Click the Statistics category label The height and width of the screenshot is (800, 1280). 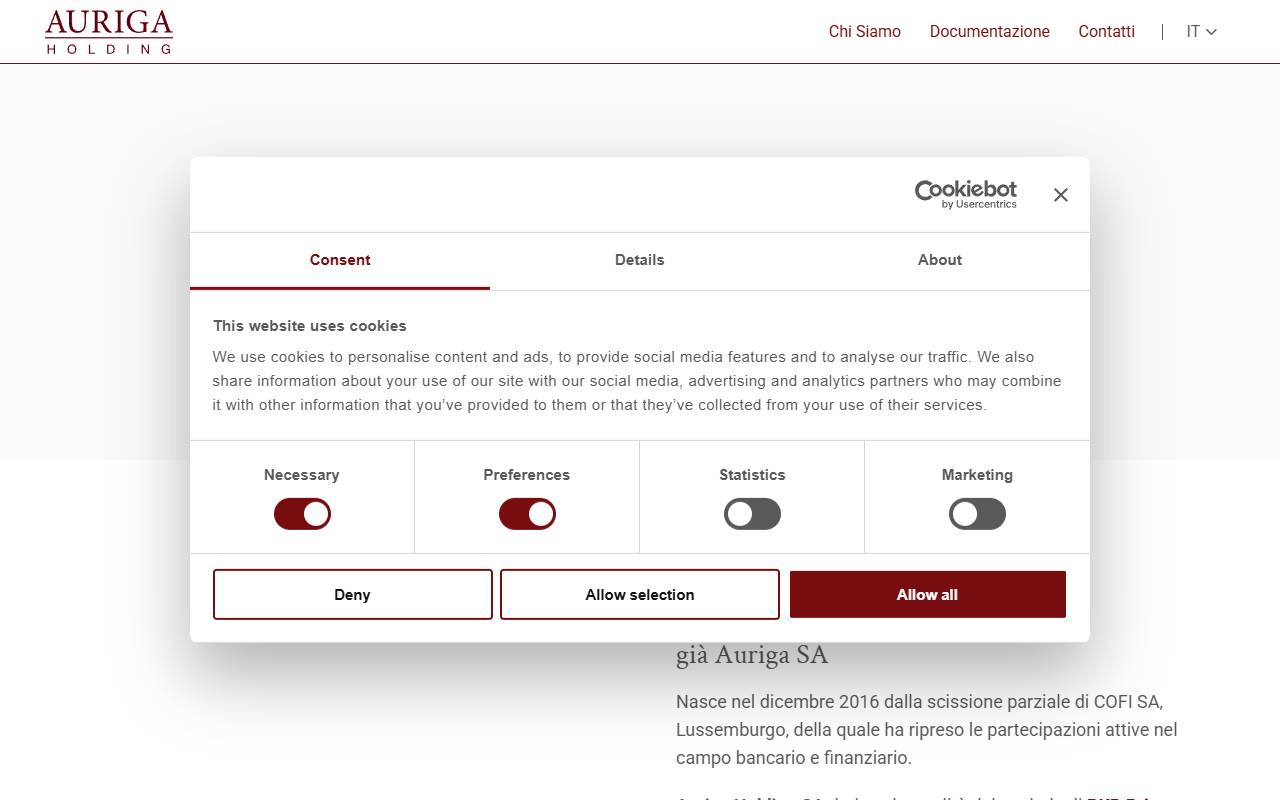(752, 475)
